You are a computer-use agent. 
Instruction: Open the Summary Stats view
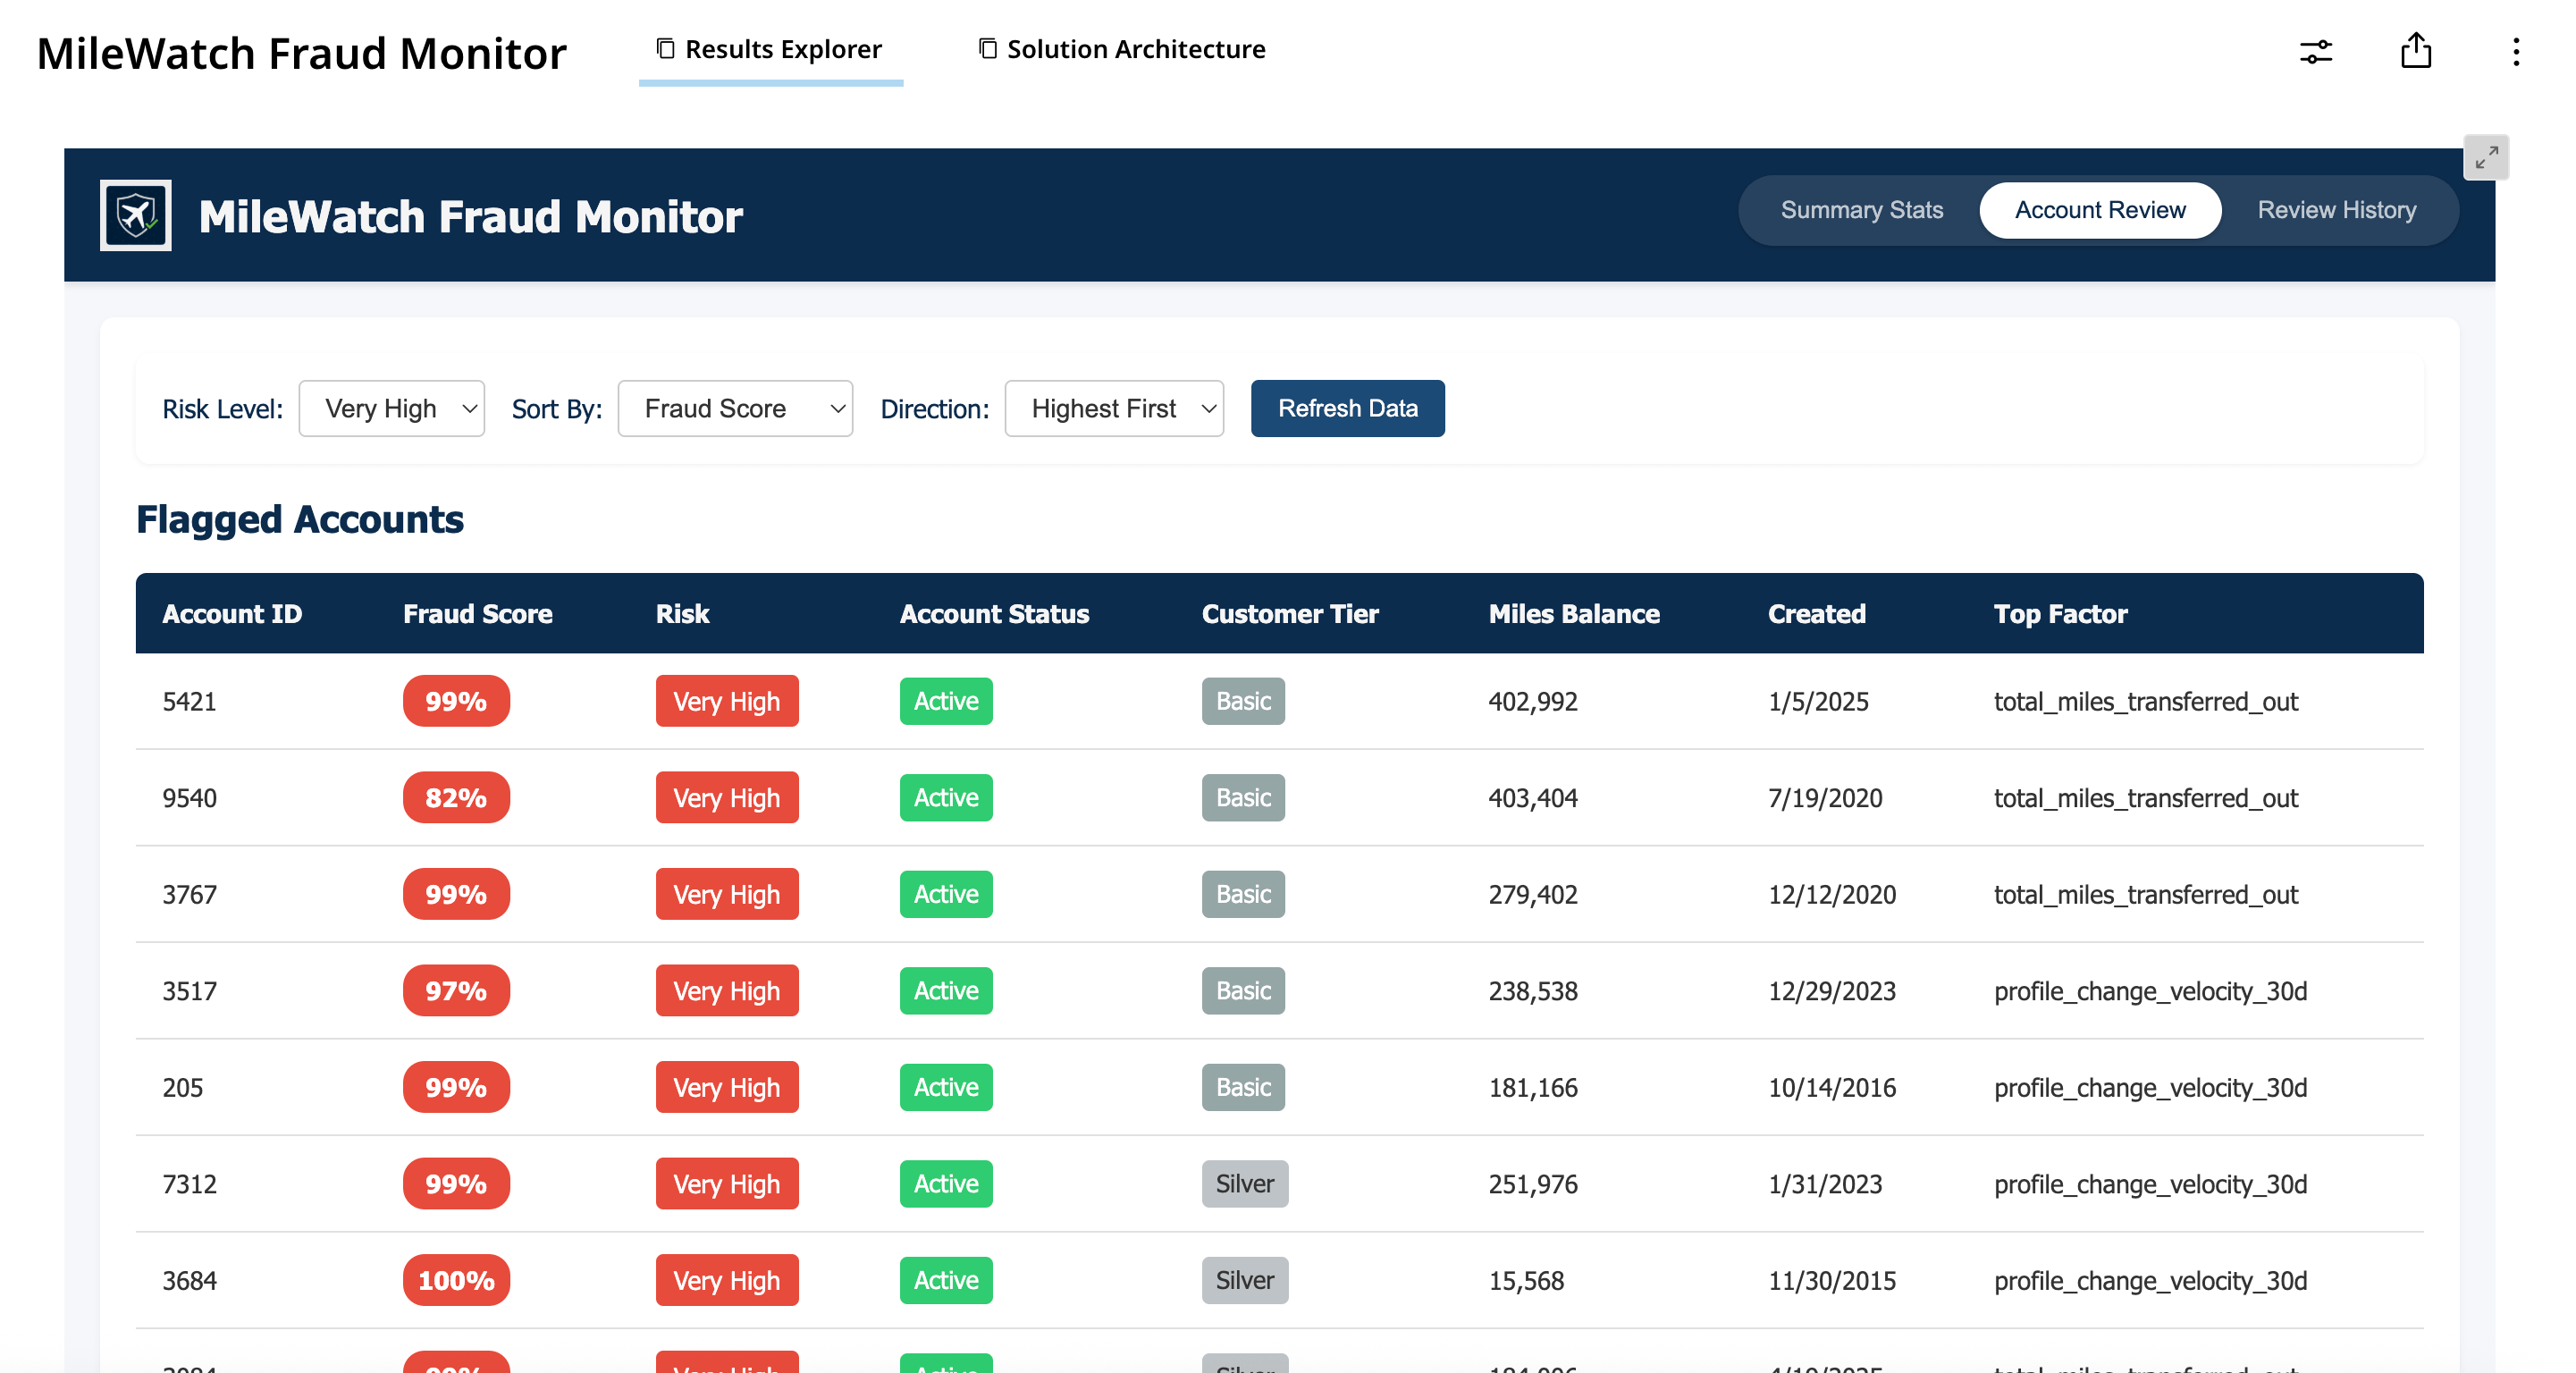[1861, 210]
